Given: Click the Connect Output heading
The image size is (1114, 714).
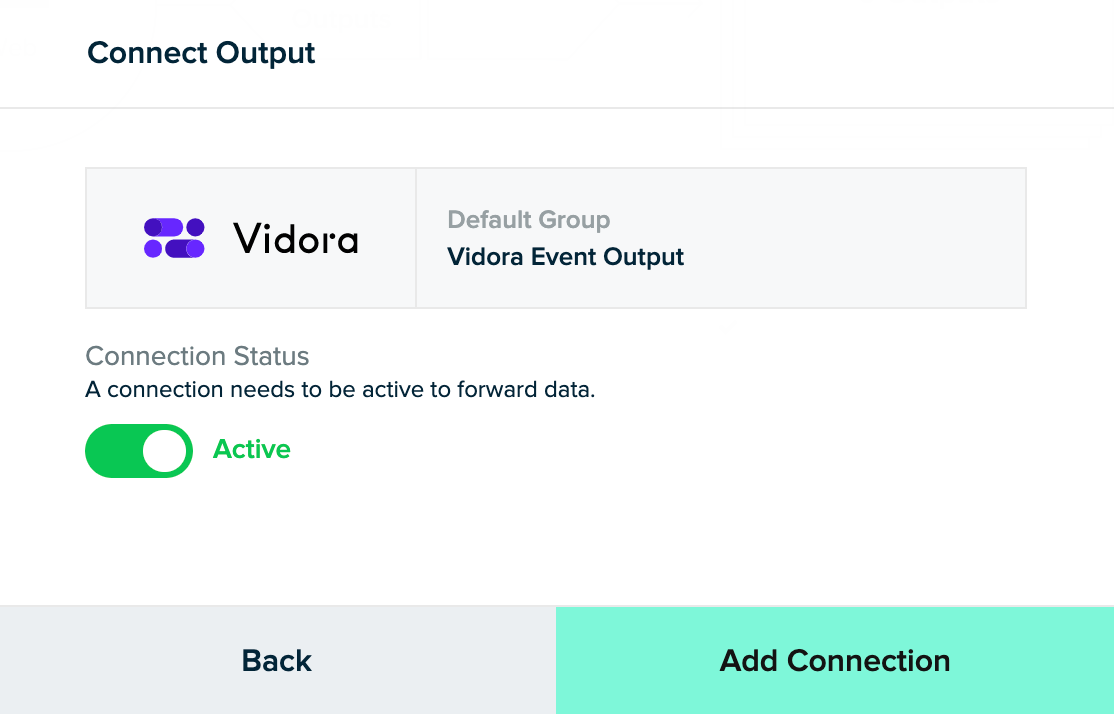Looking at the screenshot, I should [201, 53].
